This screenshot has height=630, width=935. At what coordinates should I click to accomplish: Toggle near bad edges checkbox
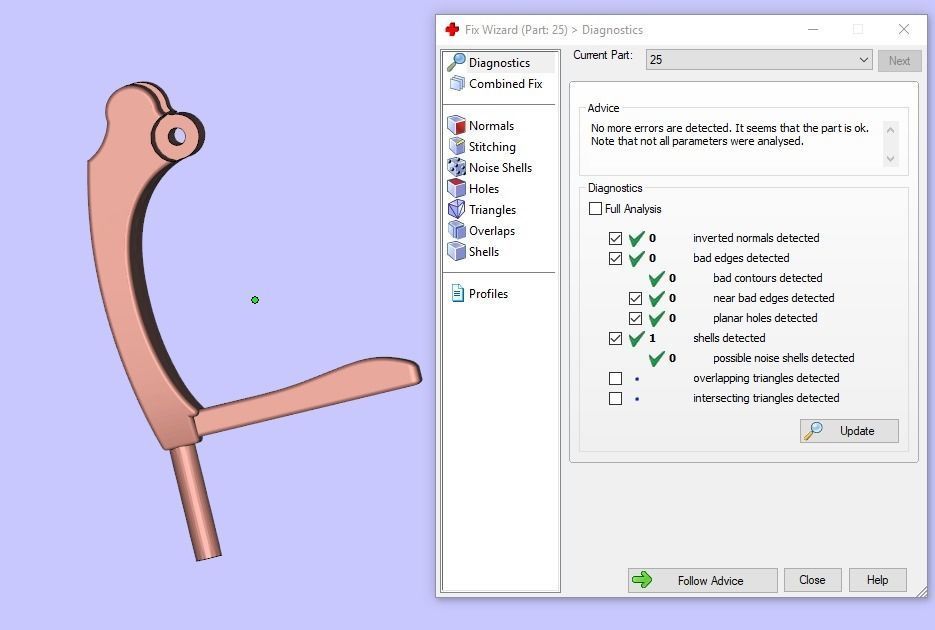pyautogui.click(x=635, y=298)
